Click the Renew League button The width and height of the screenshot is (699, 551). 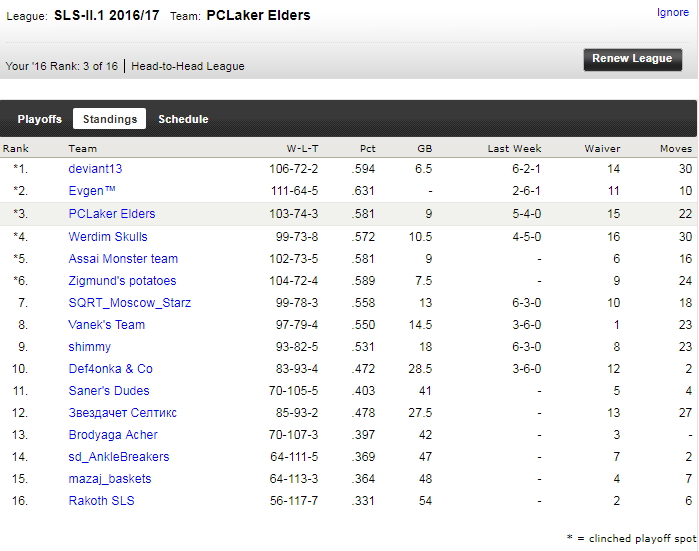click(633, 59)
